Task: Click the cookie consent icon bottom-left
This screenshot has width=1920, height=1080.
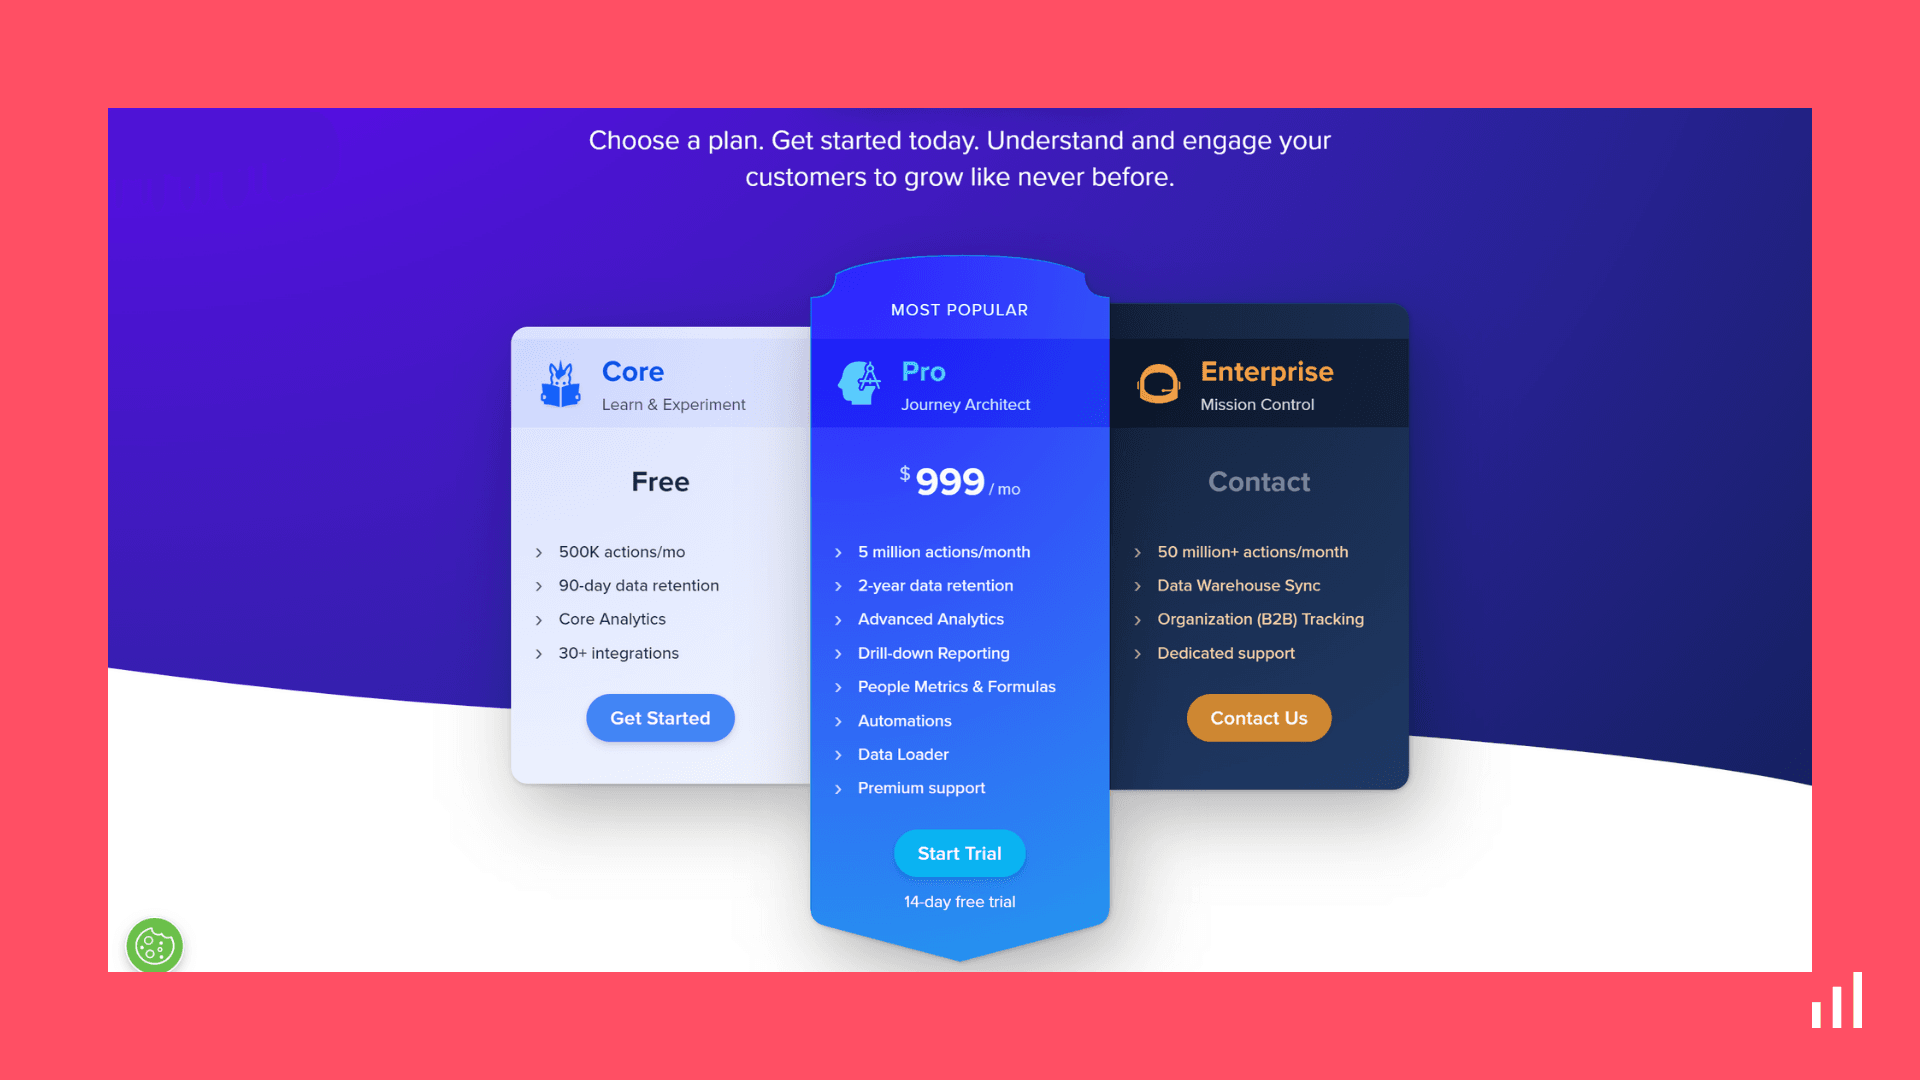Action: (x=154, y=945)
